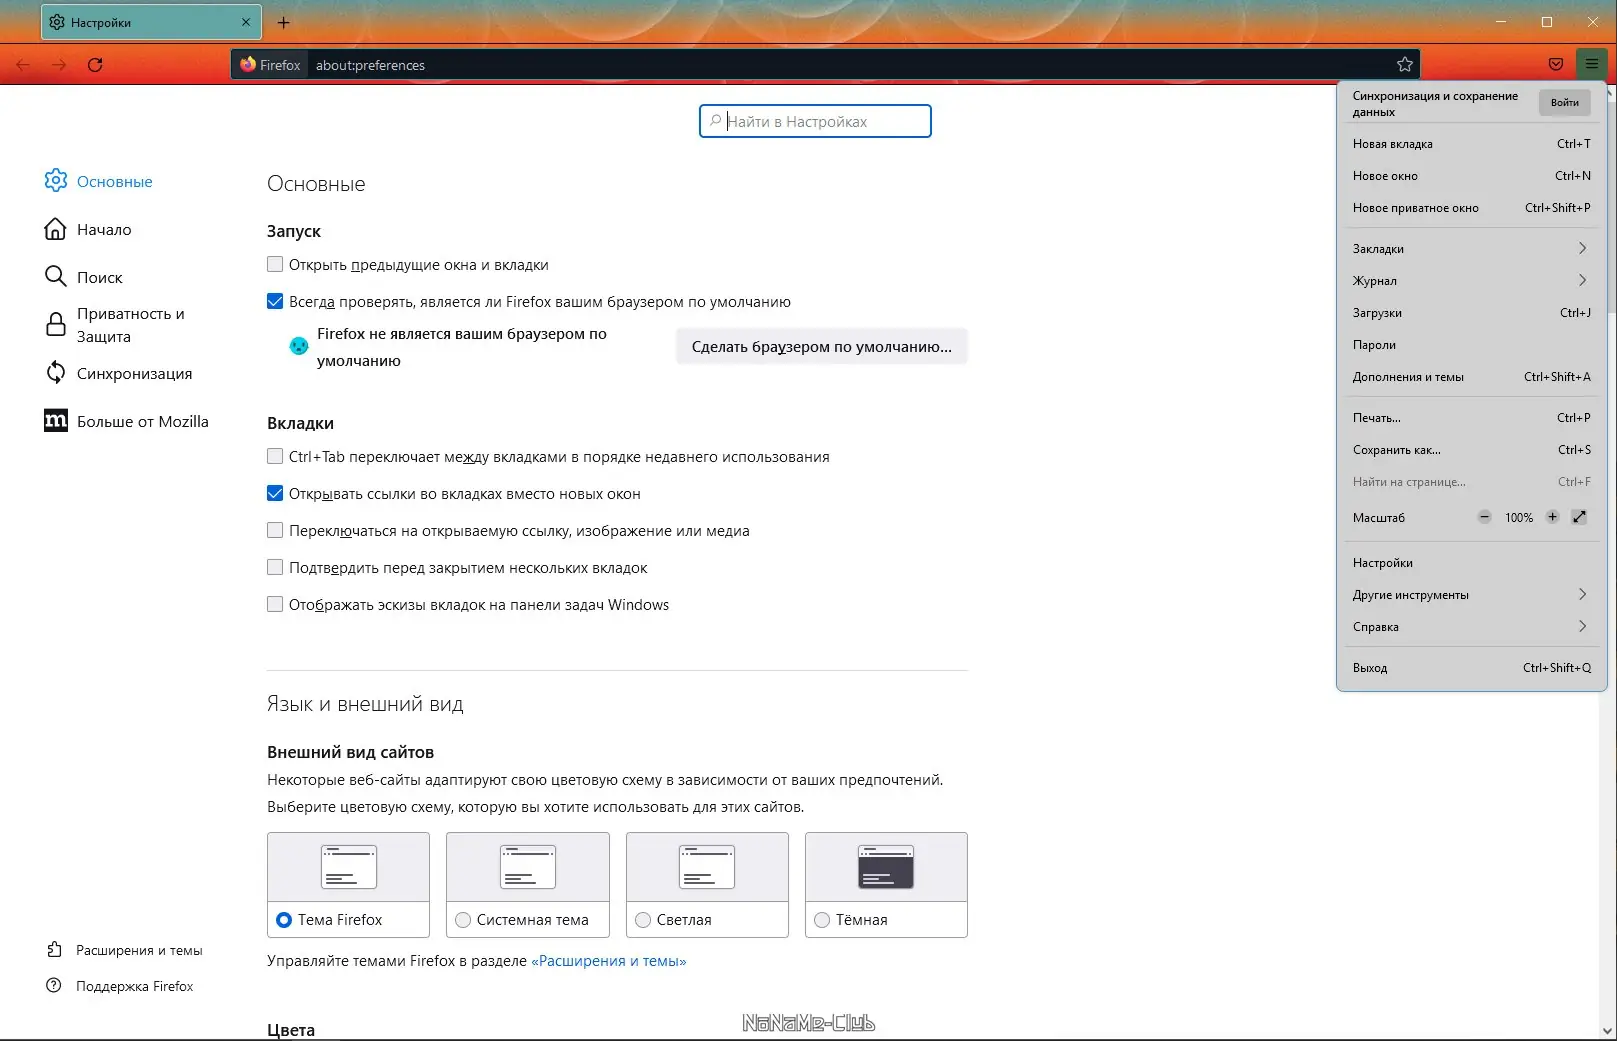Select the Тема Firefox radio option
Image resolution: width=1617 pixels, height=1041 pixels.
click(284, 920)
